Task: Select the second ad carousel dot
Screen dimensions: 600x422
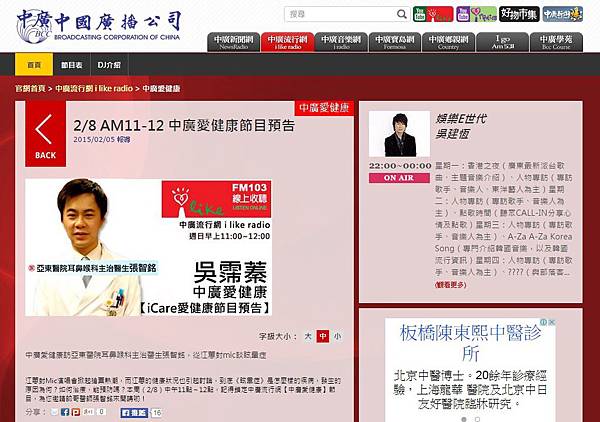Action: point(477,419)
